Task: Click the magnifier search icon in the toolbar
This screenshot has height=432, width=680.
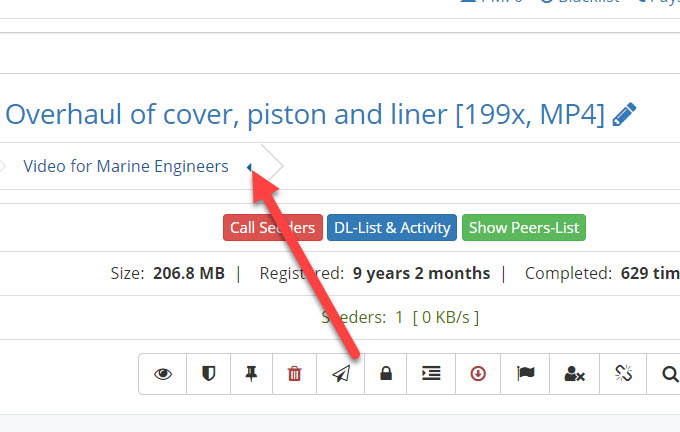Action: pyautogui.click(x=669, y=374)
